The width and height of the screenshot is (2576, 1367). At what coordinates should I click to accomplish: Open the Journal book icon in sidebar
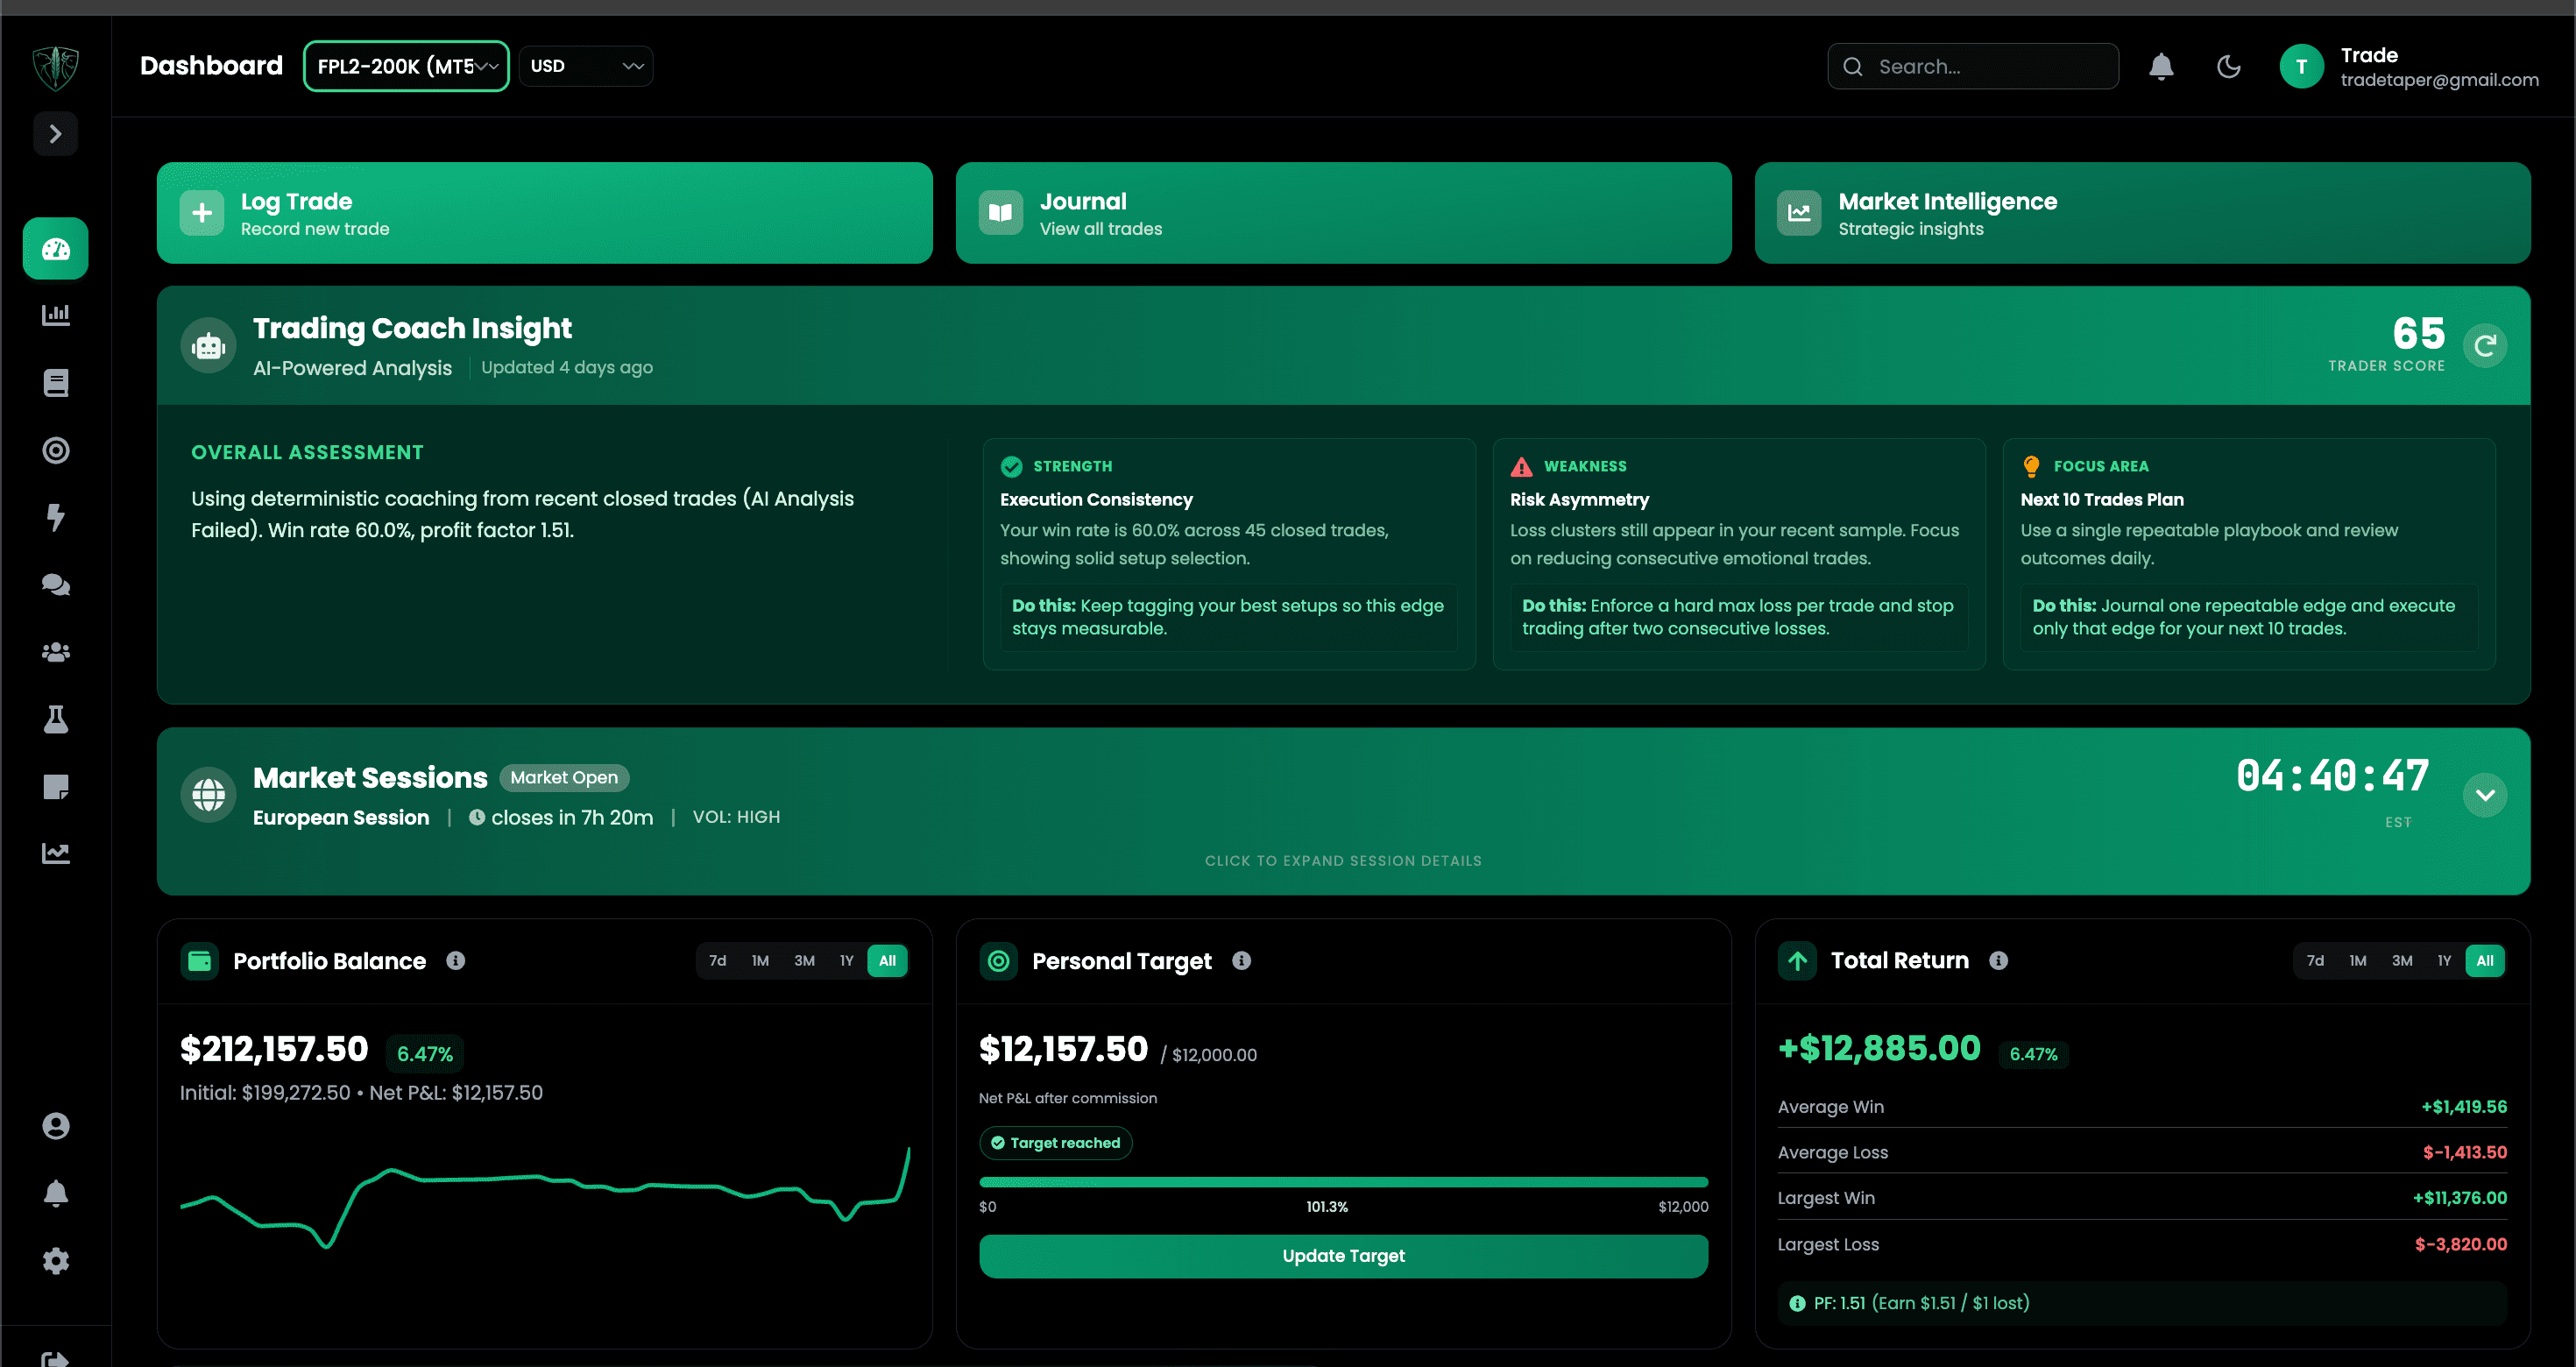(56, 382)
